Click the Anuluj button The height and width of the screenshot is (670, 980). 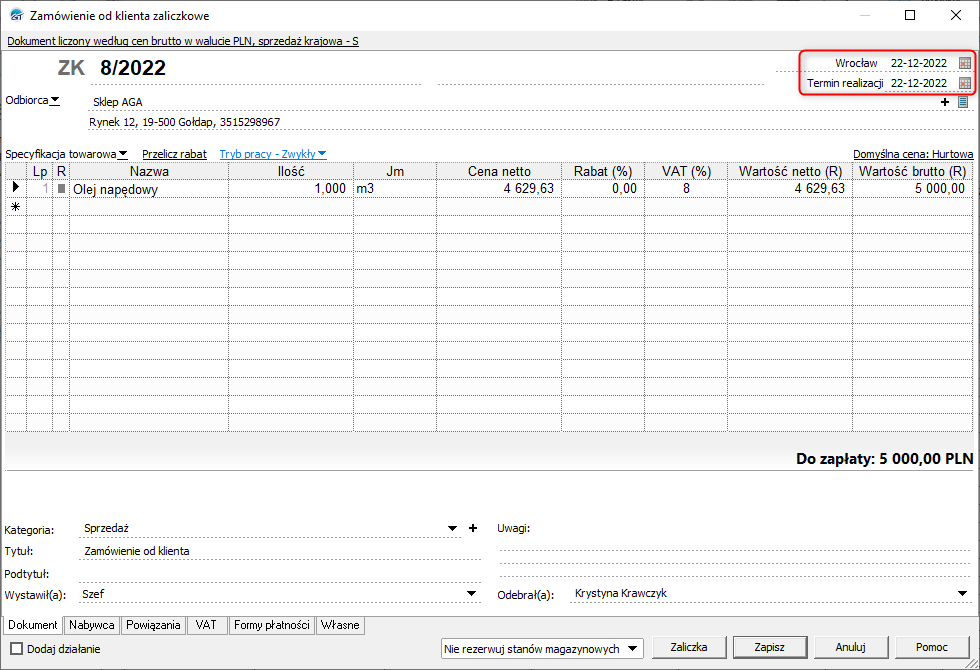coord(851,648)
